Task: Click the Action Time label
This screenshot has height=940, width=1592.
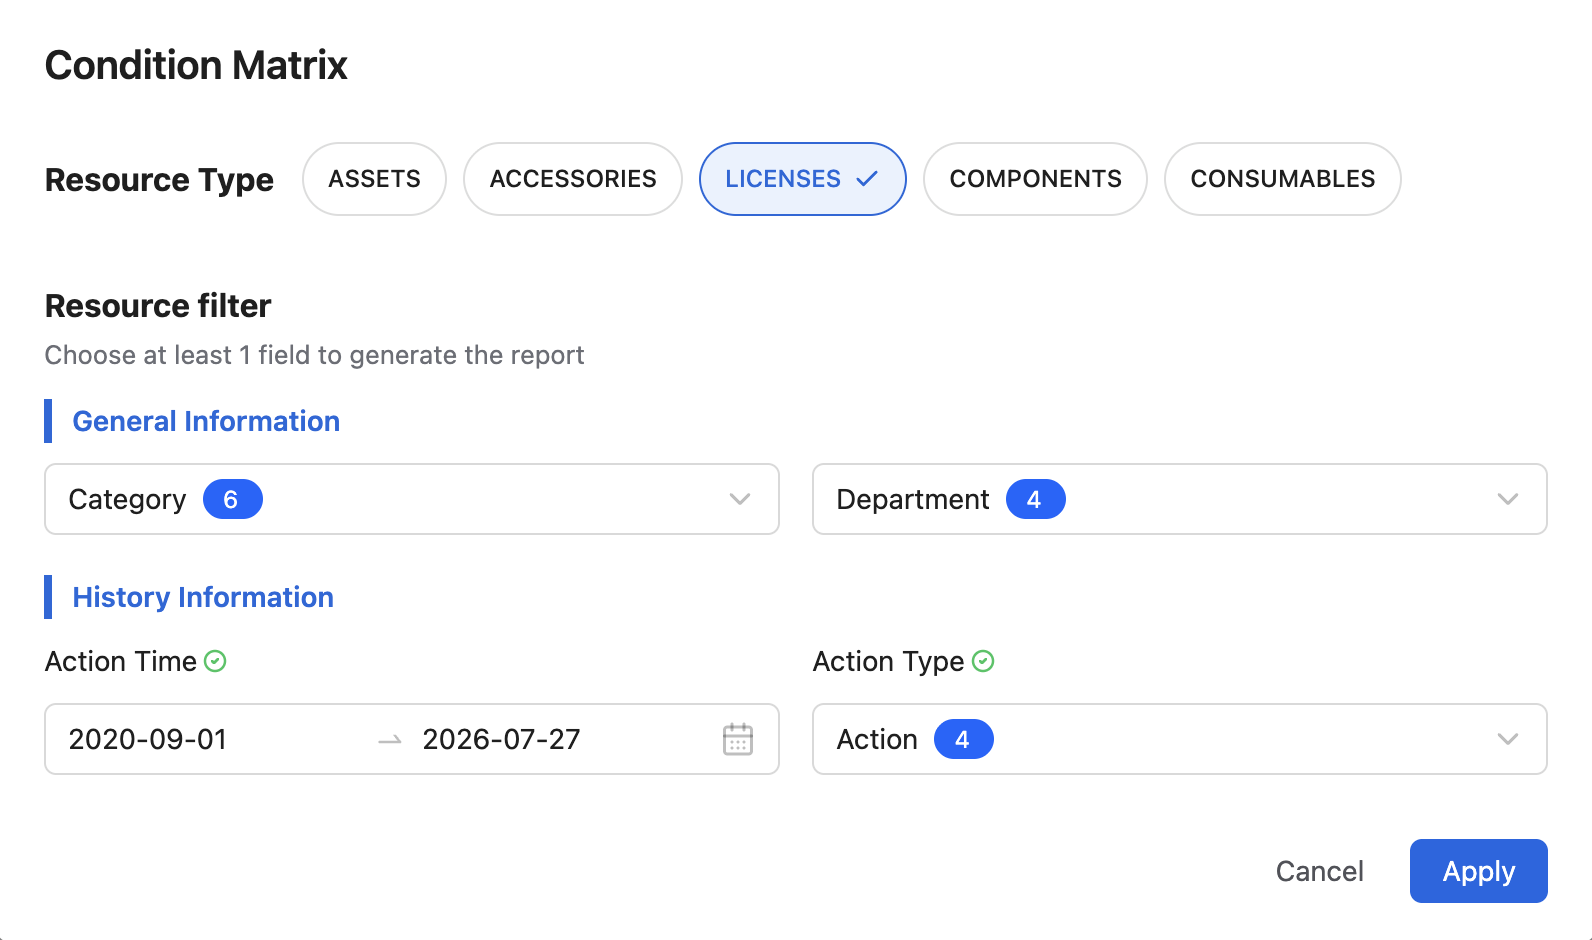Action: (121, 661)
